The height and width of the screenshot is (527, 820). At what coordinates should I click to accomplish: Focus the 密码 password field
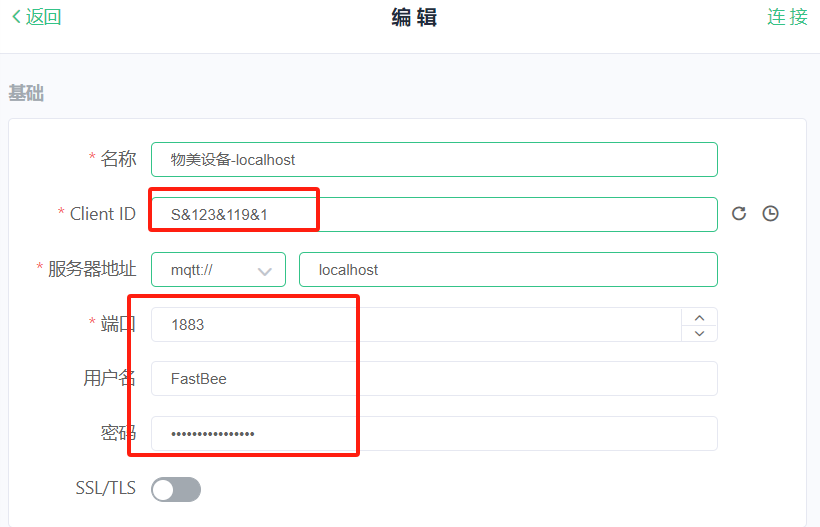pyautogui.click(x=434, y=434)
